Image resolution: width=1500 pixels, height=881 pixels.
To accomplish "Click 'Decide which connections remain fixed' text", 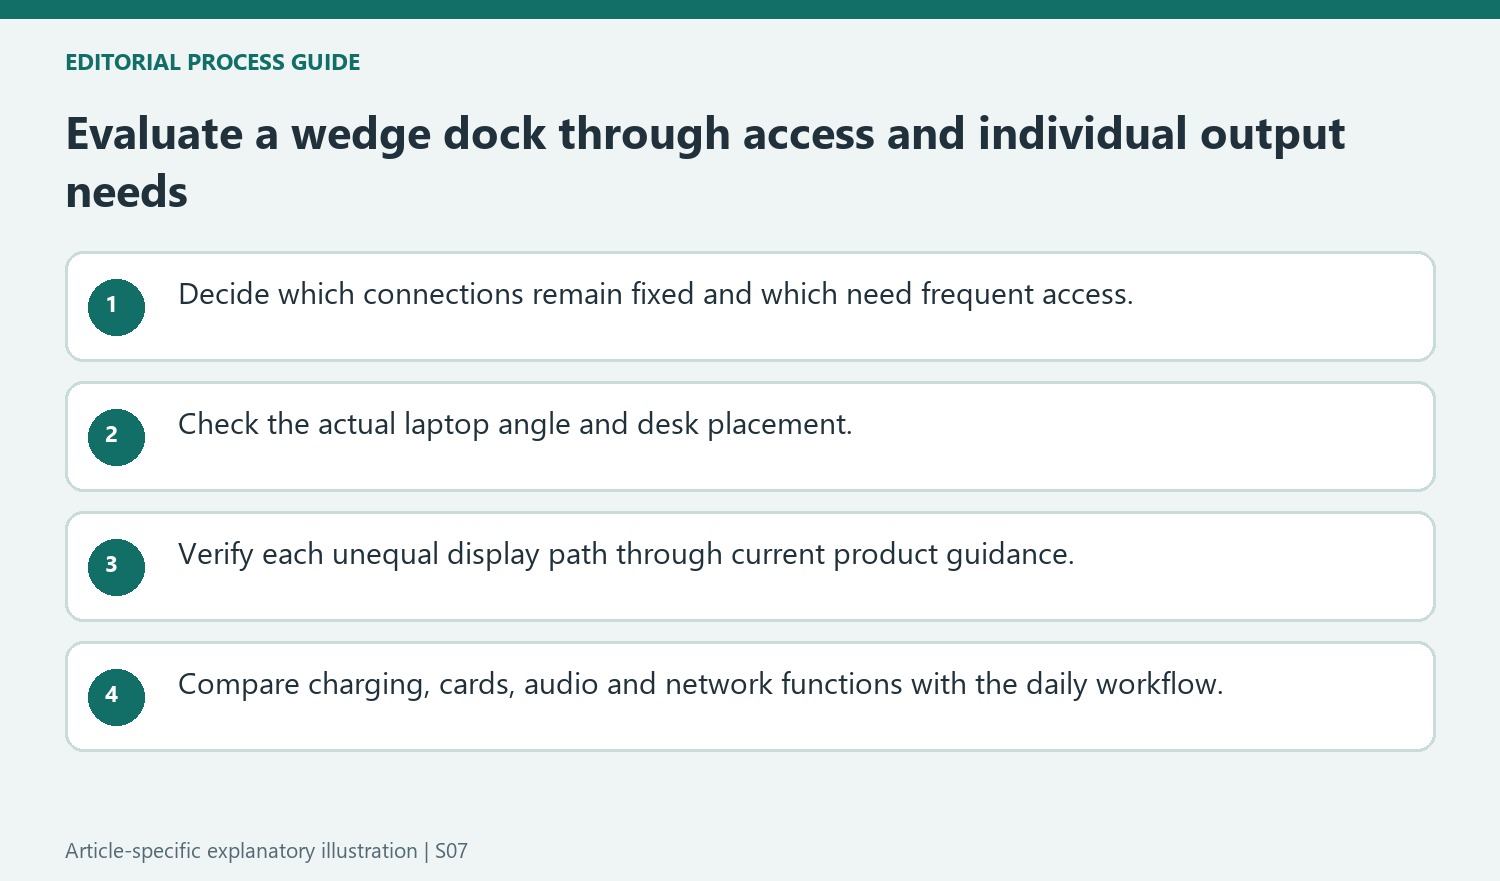I will [656, 294].
